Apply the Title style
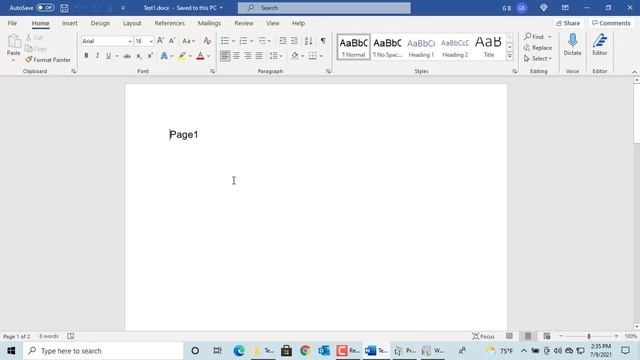The height and width of the screenshot is (360, 640). pos(489,47)
